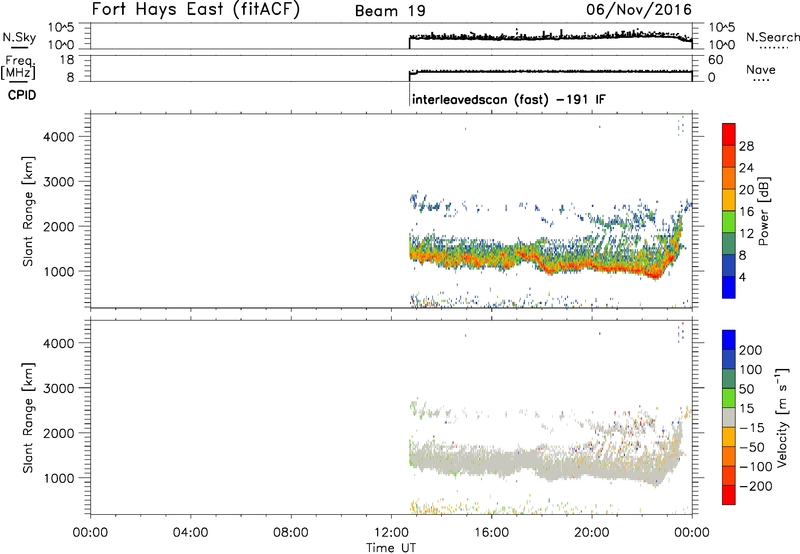Click the gray segment of the Velocity colorbar
800x554 pixels.
[x=729, y=417]
